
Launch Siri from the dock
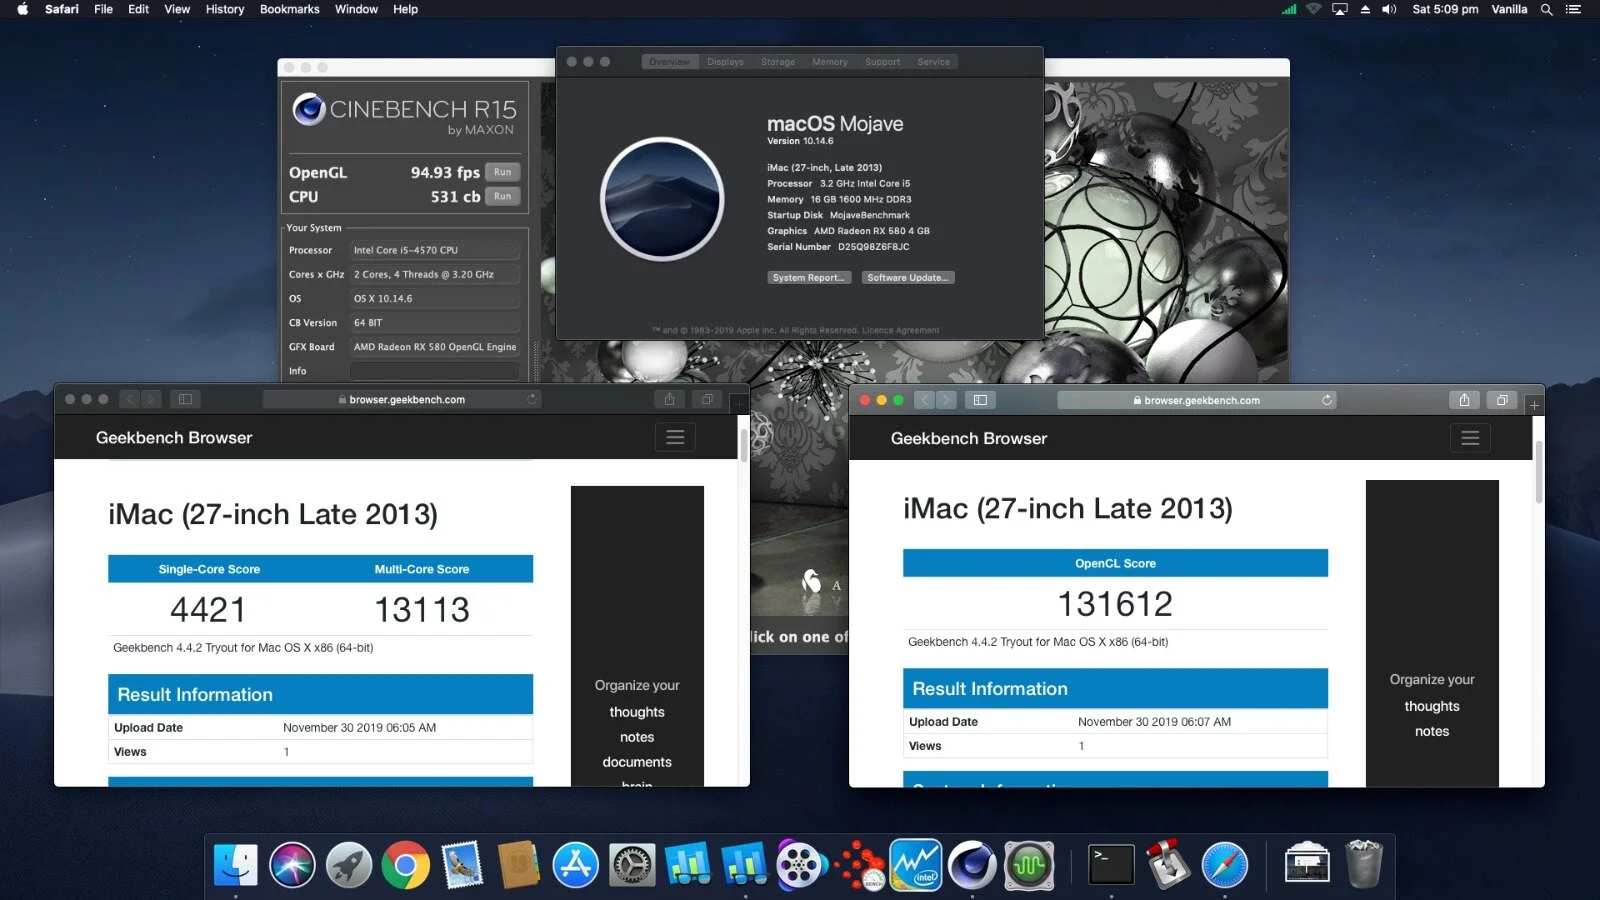pos(292,865)
